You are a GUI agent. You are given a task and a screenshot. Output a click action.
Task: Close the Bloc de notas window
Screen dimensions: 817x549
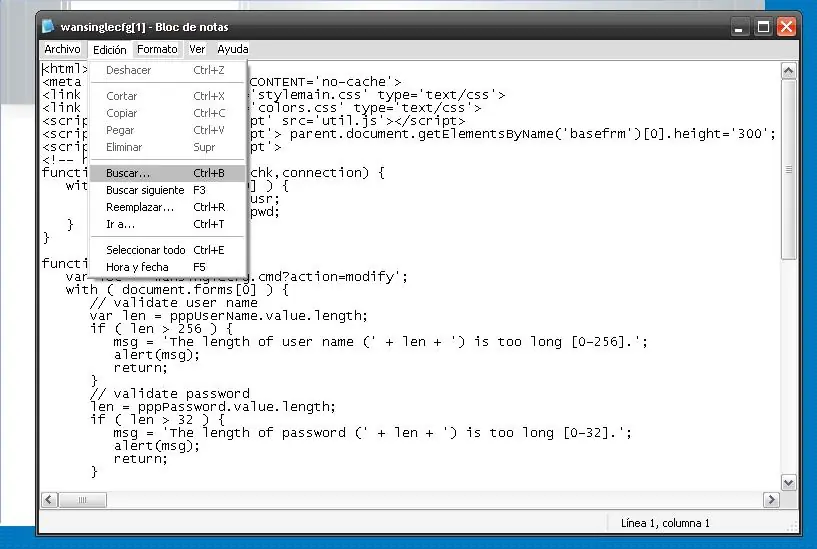coord(787,27)
